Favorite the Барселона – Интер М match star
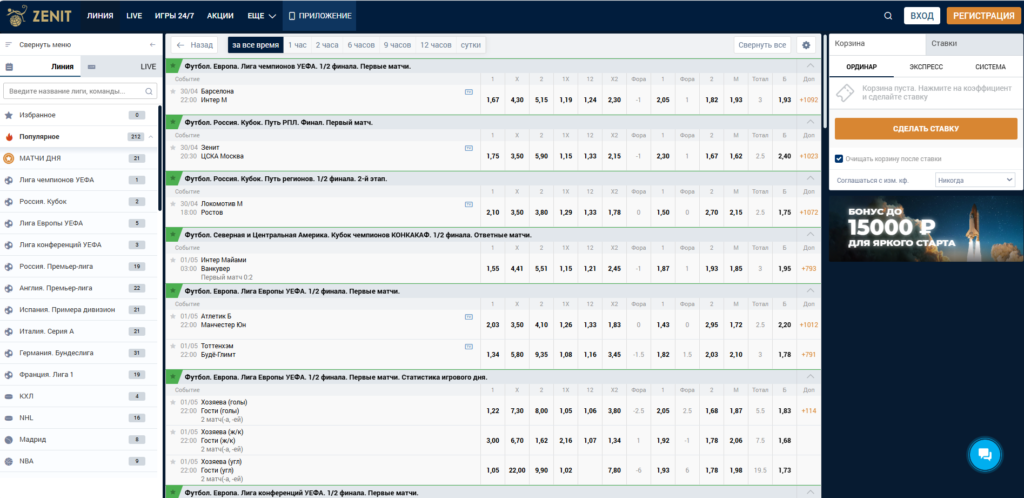This screenshot has width=1024, height=498. point(173,91)
